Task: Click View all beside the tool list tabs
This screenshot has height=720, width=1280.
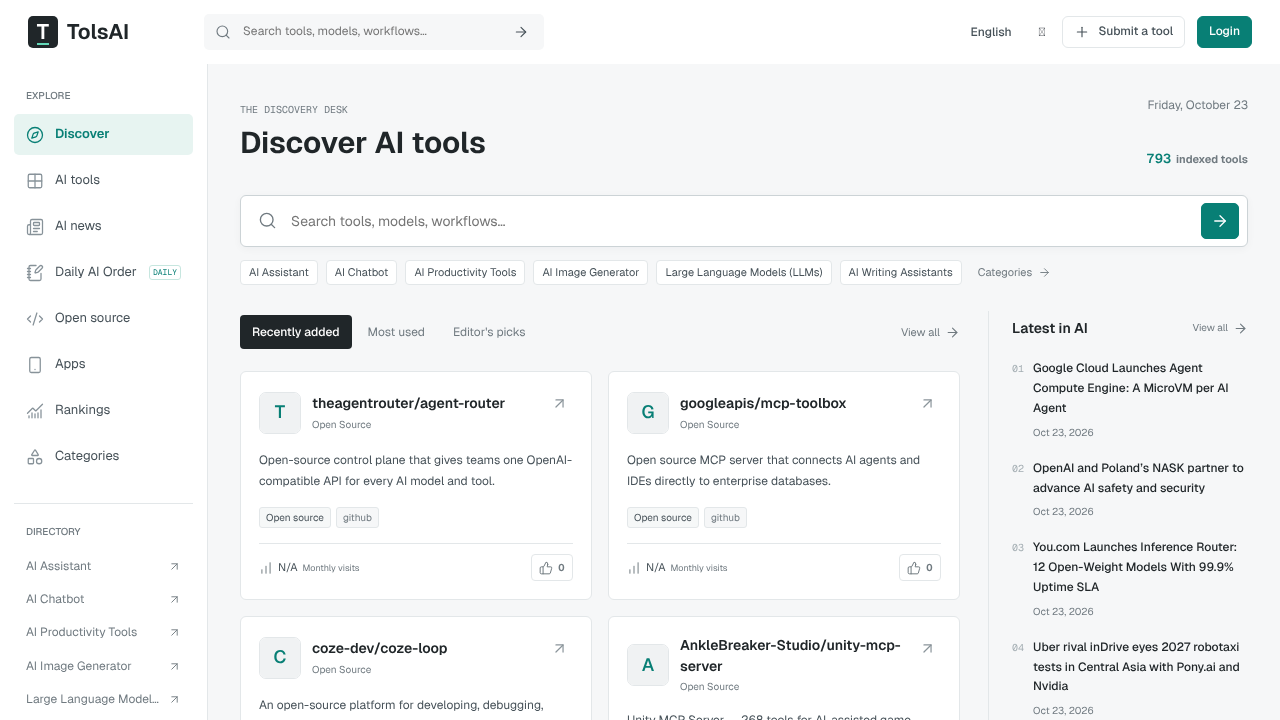Action: pyautogui.click(x=930, y=332)
